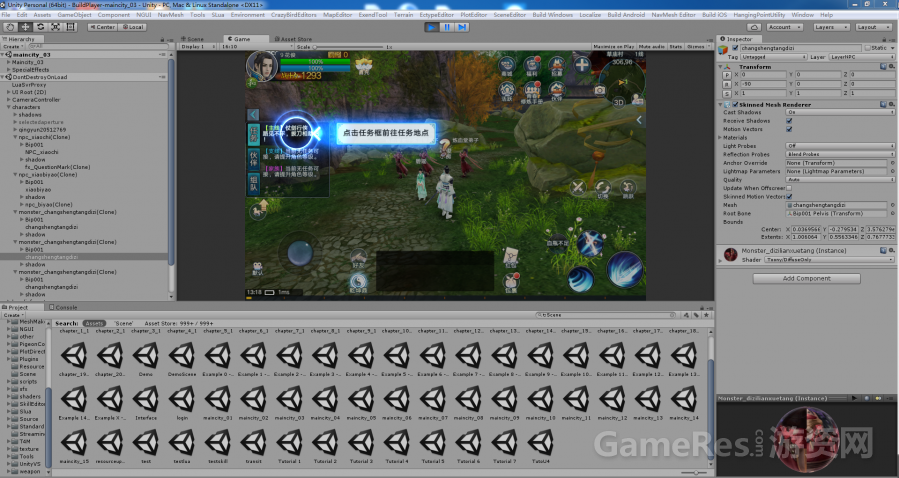899x478 pixels.
Task: Open the Cast Shadows dropdown
Action: pos(840,112)
